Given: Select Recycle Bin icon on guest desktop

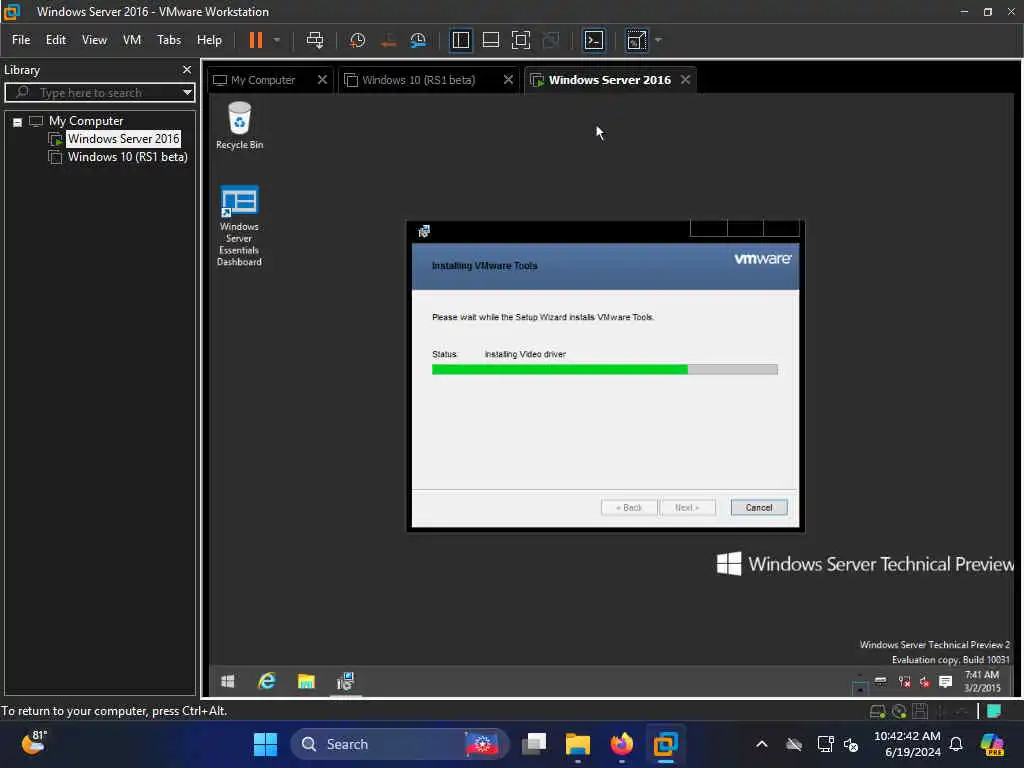Looking at the screenshot, I should coord(240,125).
